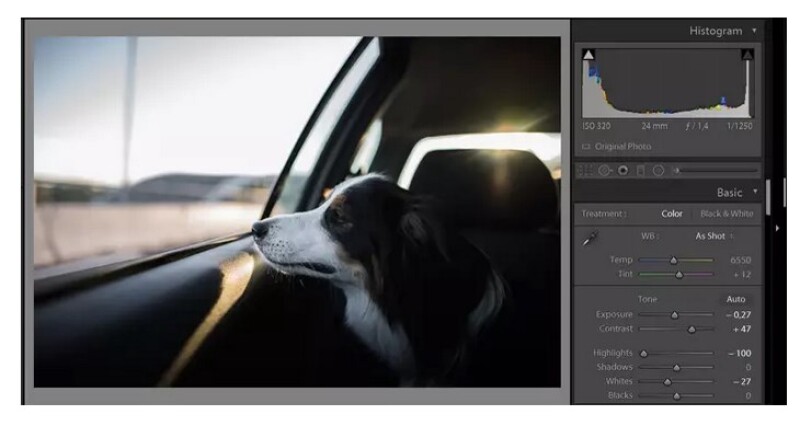The width and height of the screenshot is (800, 426).
Task: Open the WB As Shot dropdown
Action: (x=714, y=236)
